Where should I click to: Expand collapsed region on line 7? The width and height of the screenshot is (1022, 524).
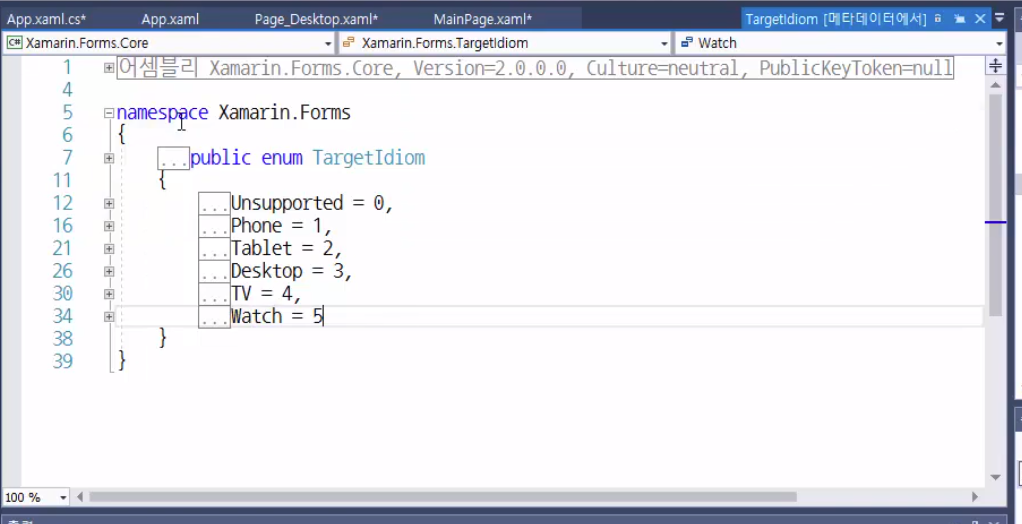coord(109,158)
